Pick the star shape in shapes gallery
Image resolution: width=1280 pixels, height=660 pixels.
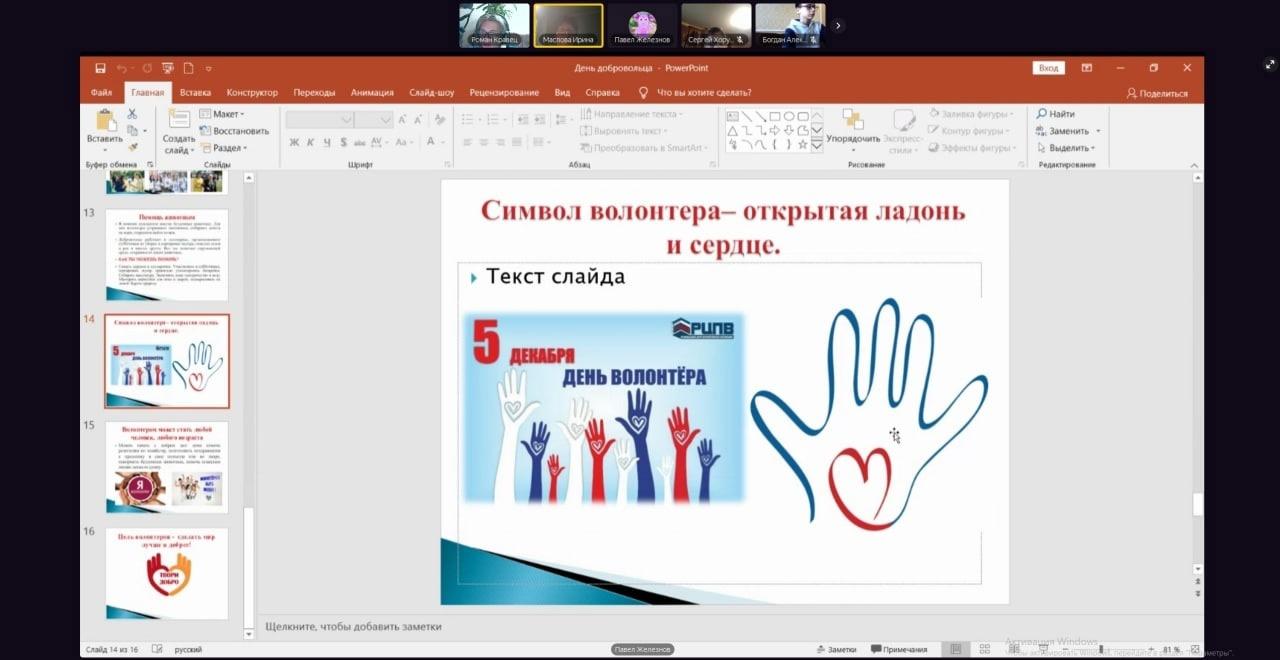[802, 144]
